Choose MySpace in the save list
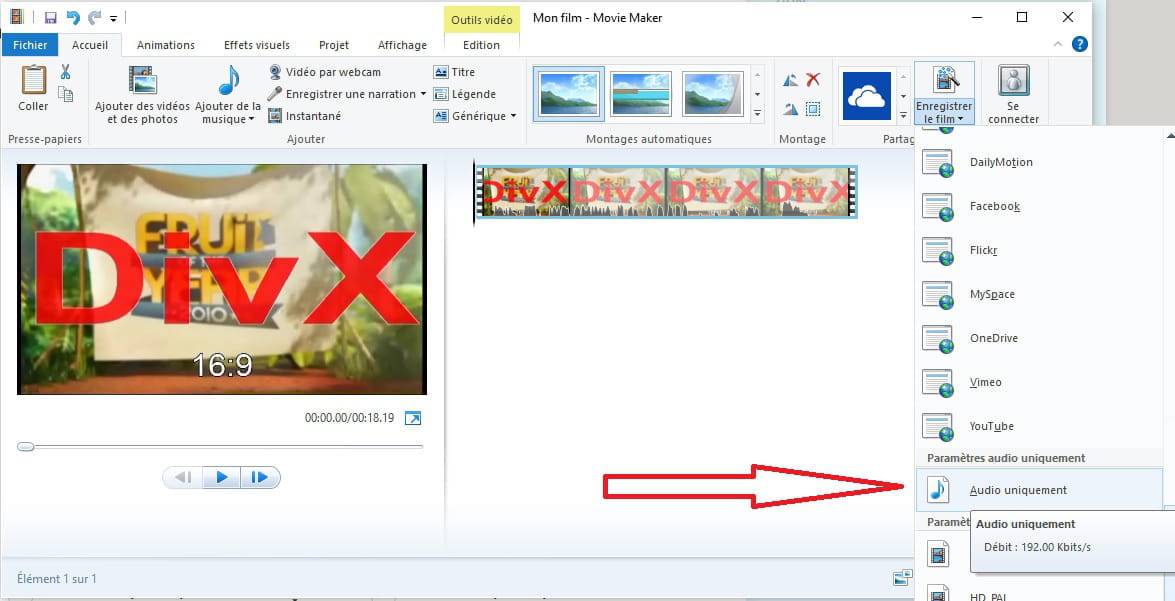 1039,295
